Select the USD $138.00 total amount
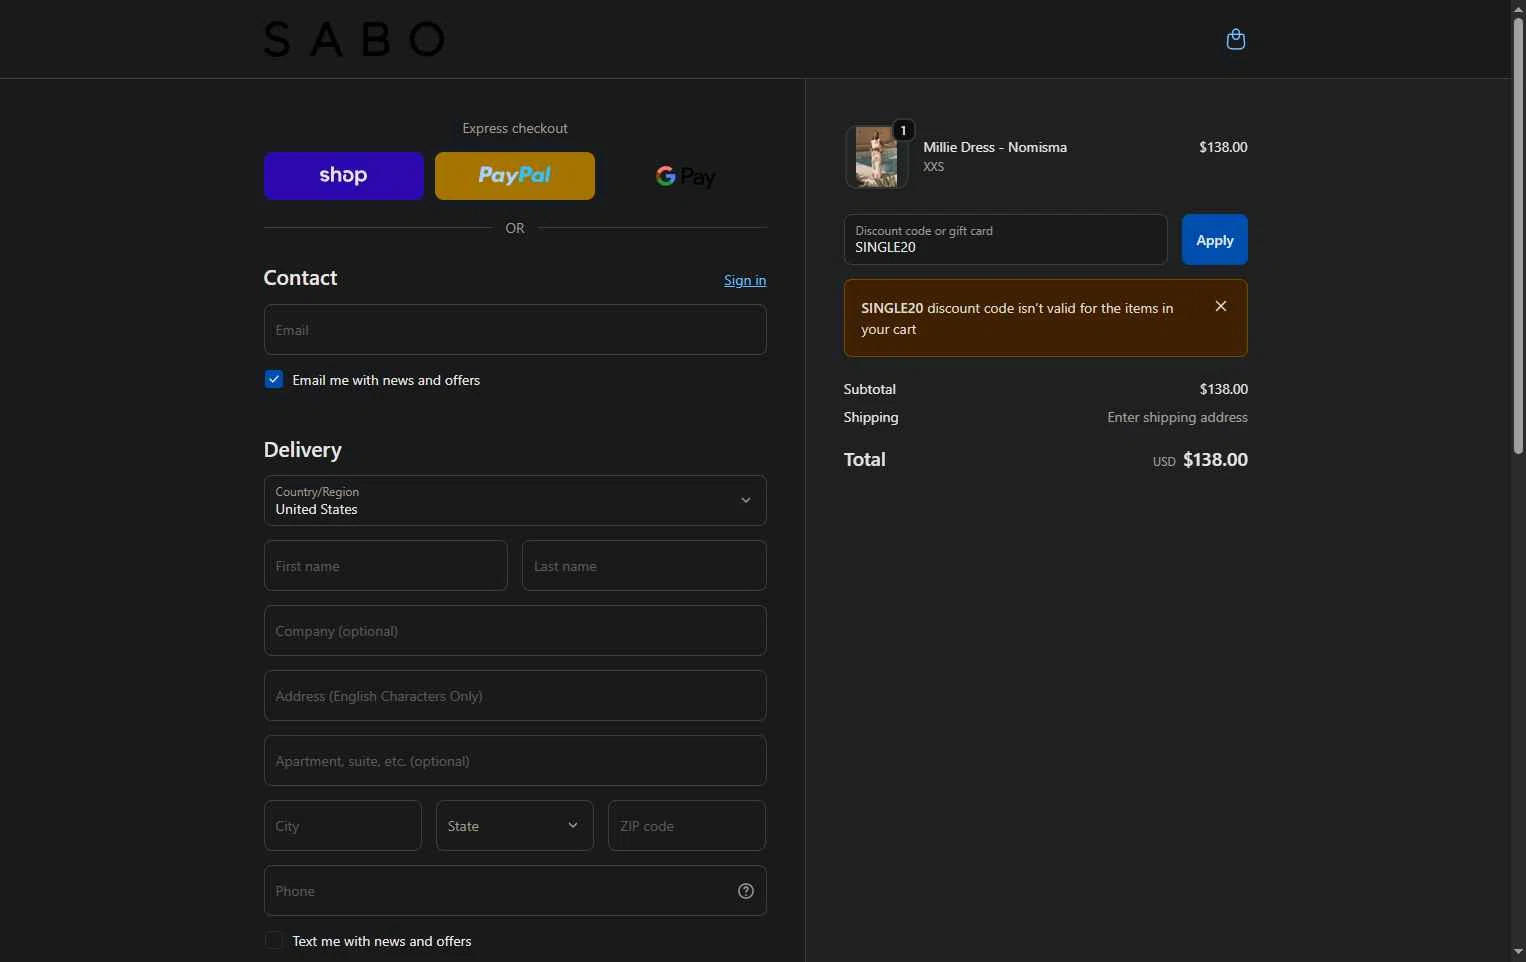 (x=1200, y=460)
